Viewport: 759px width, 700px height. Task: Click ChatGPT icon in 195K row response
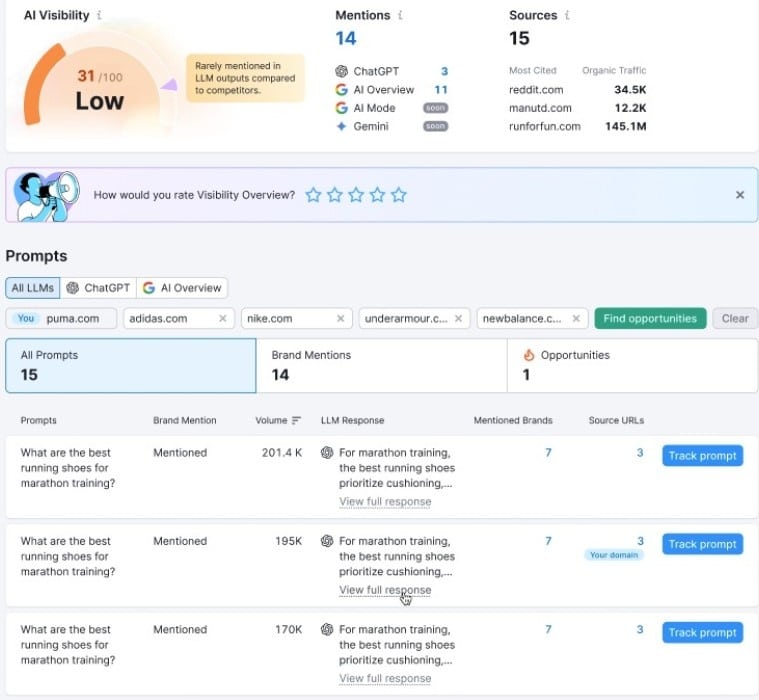(327, 541)
